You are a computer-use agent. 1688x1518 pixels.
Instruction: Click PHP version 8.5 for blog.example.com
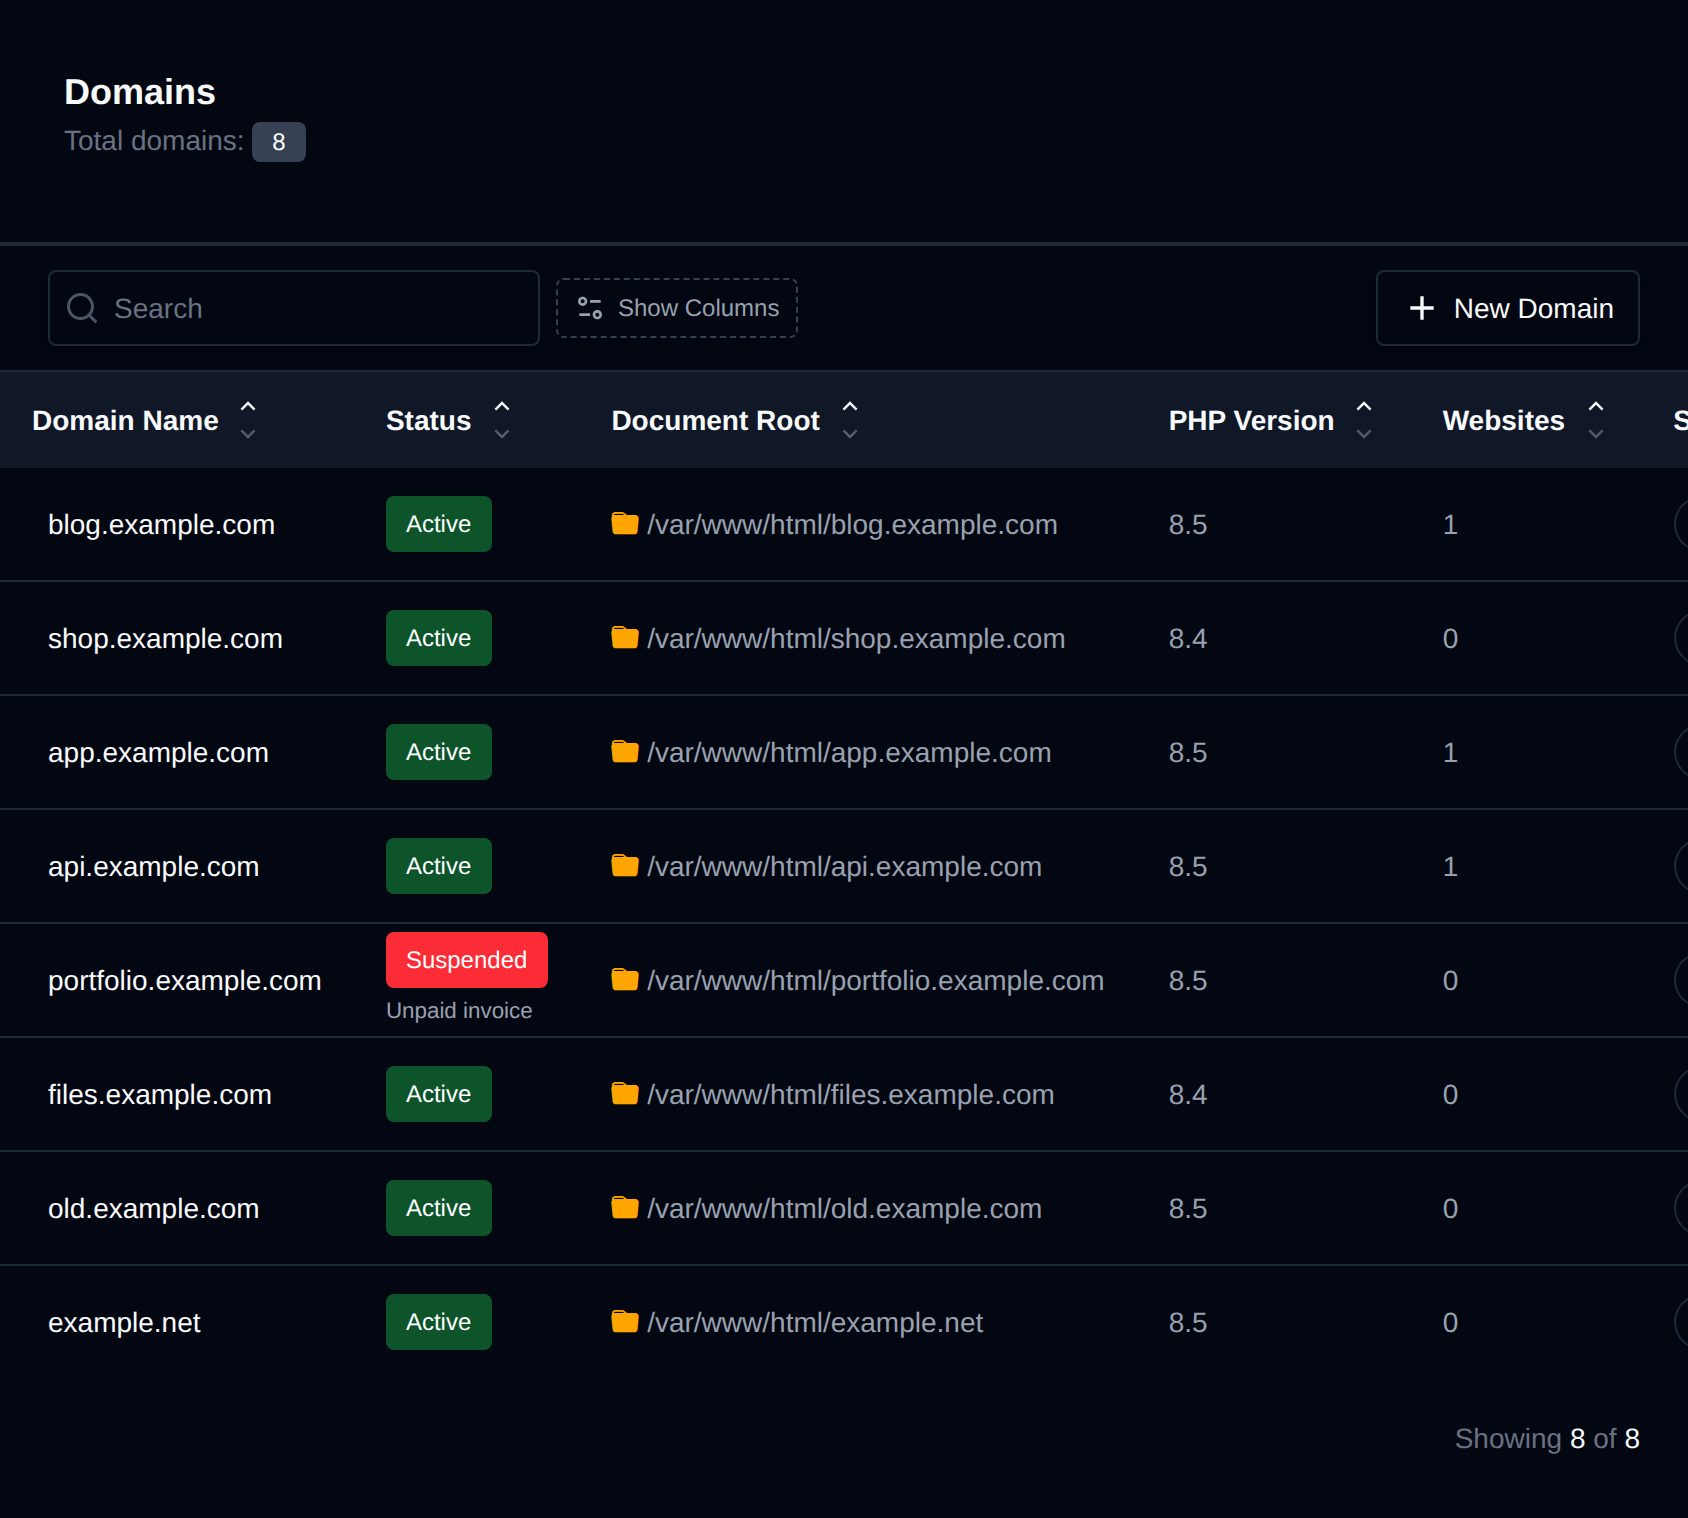pos(1188,525)
